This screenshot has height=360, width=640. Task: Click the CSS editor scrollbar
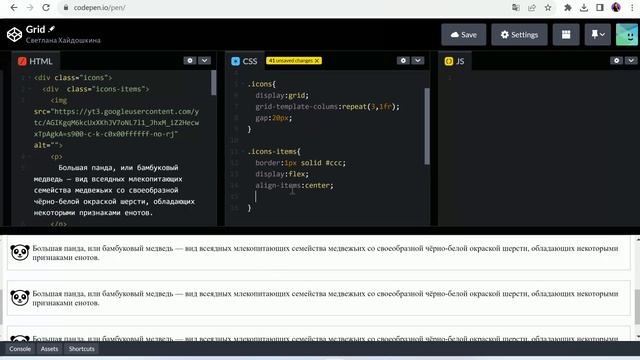427,126
